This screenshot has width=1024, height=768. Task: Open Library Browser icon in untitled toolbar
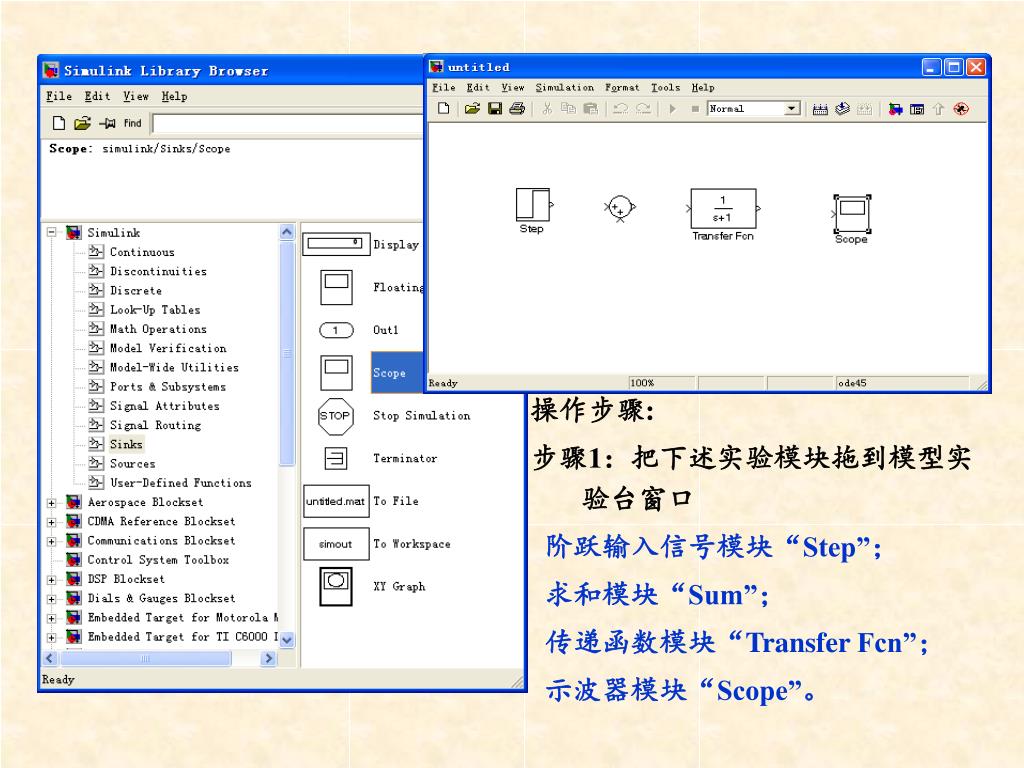point(895,109)
